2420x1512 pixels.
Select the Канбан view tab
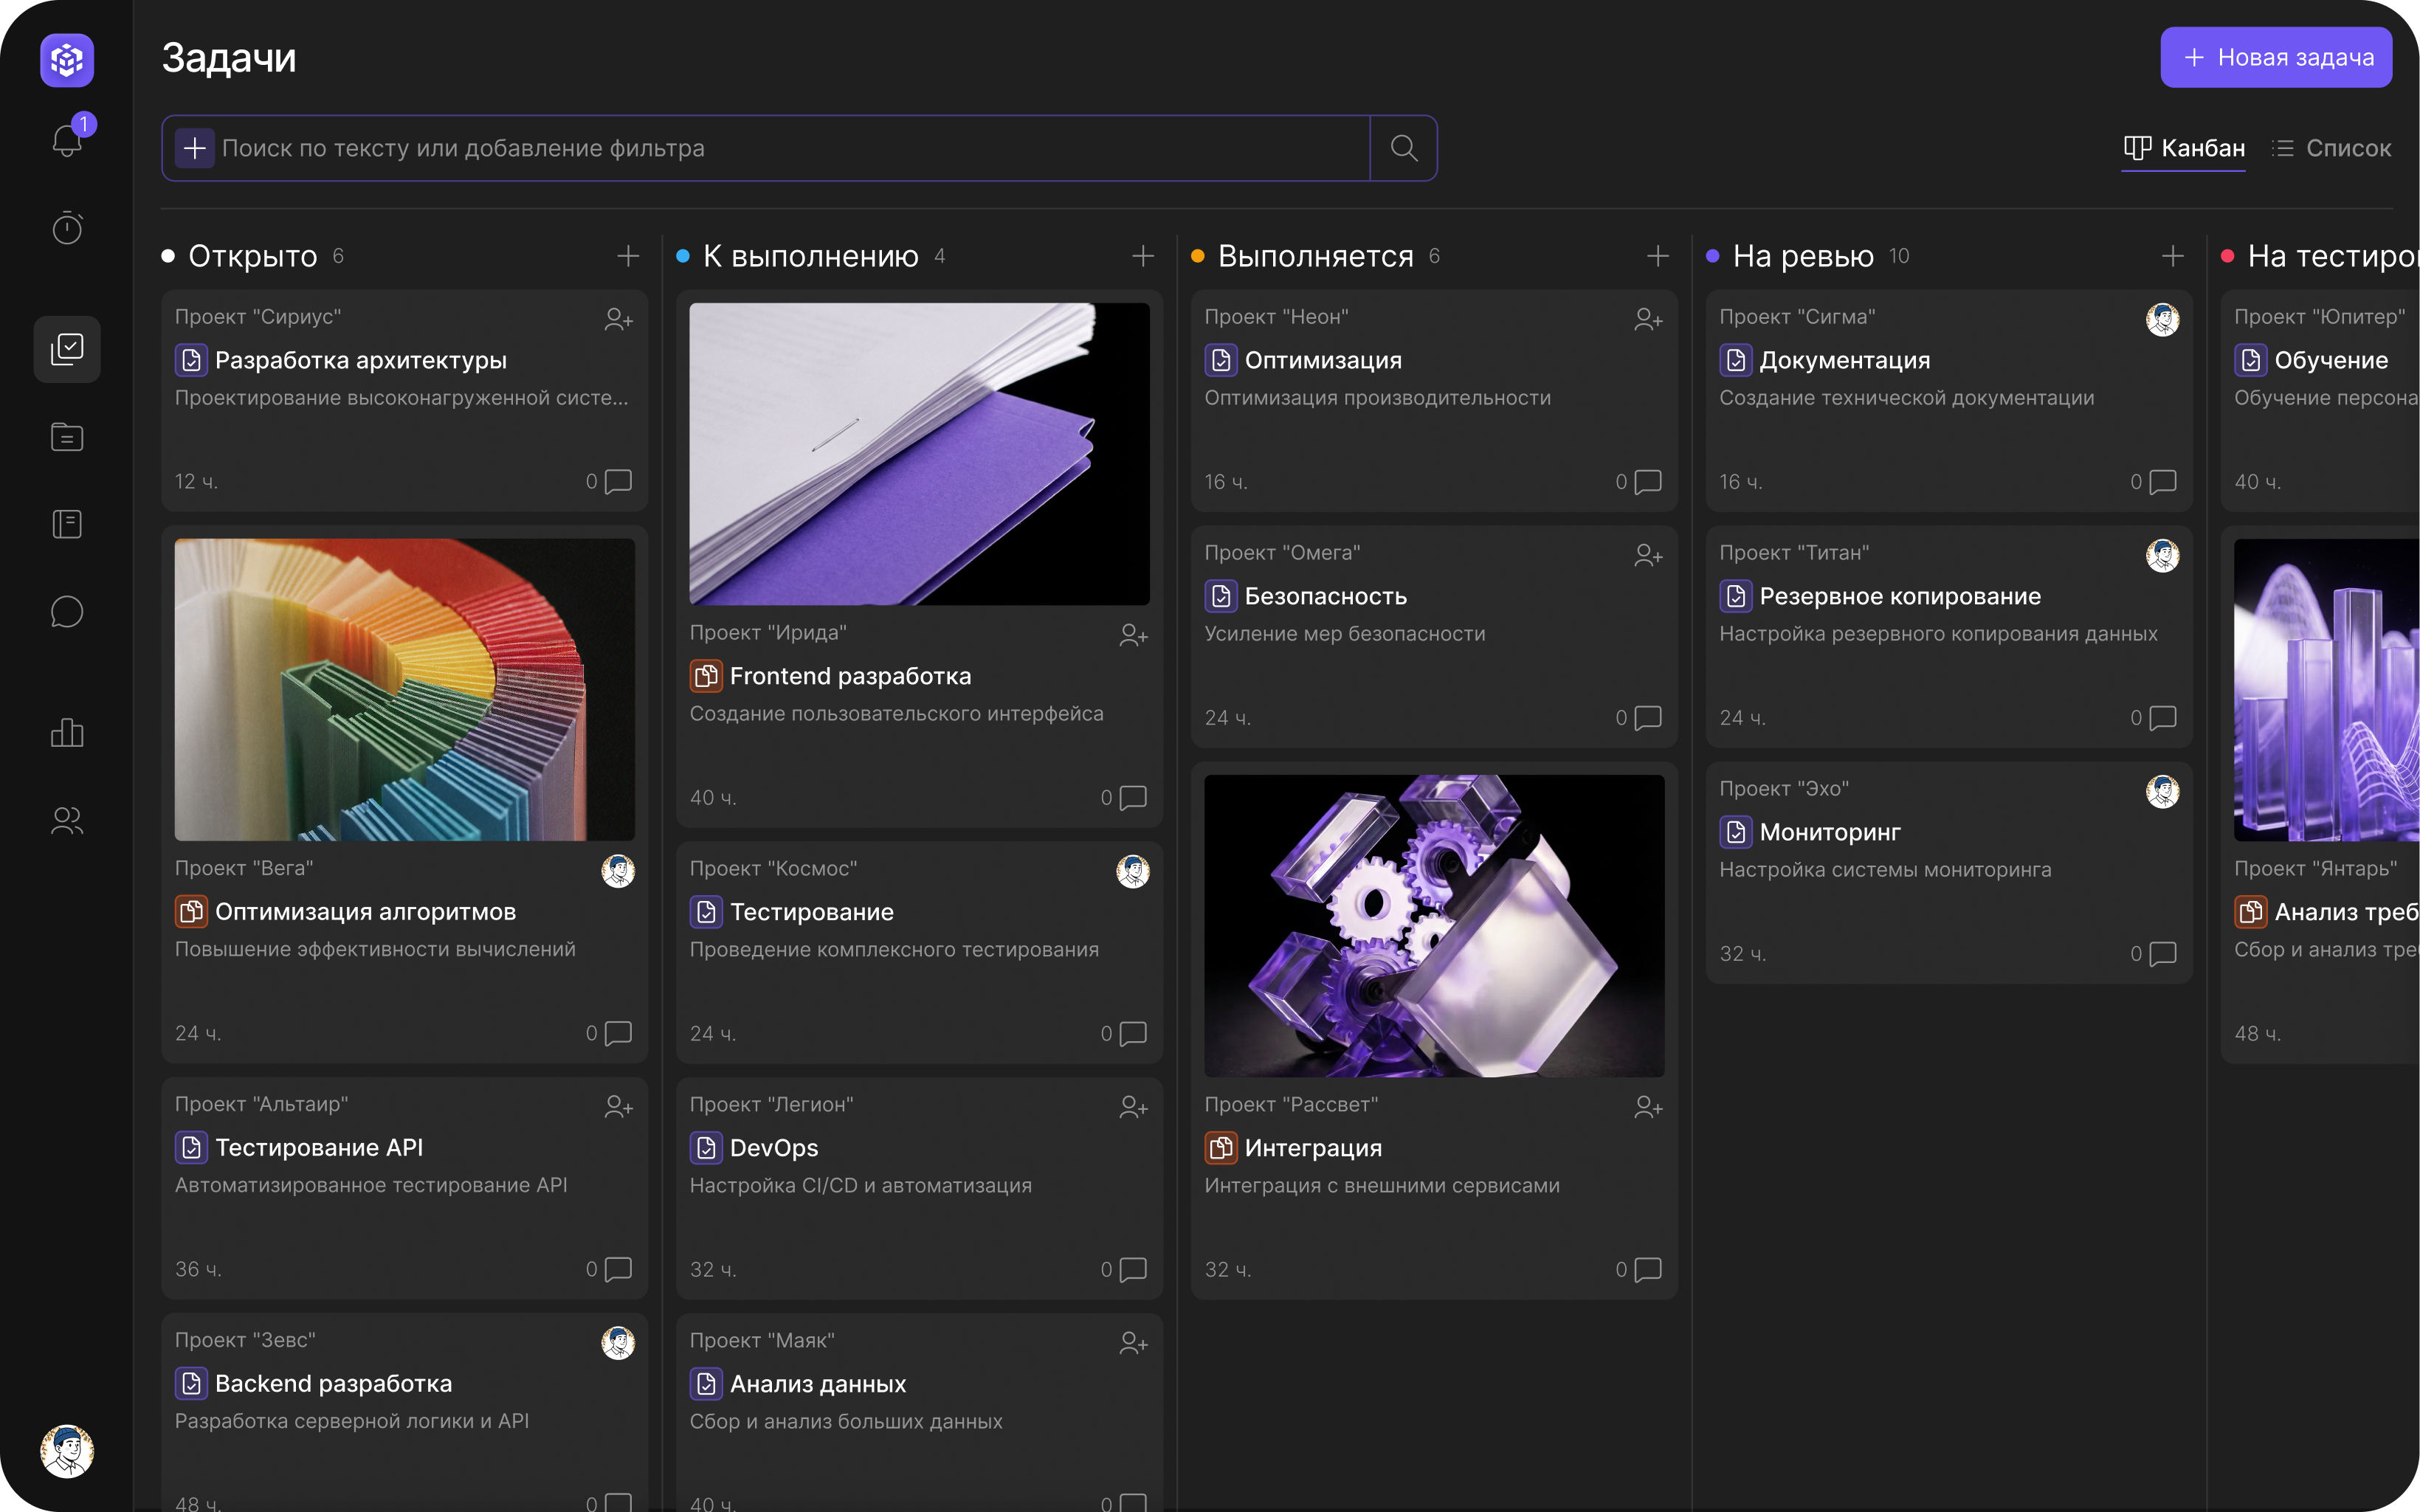pyautogui.click(x=2184, y=148)
